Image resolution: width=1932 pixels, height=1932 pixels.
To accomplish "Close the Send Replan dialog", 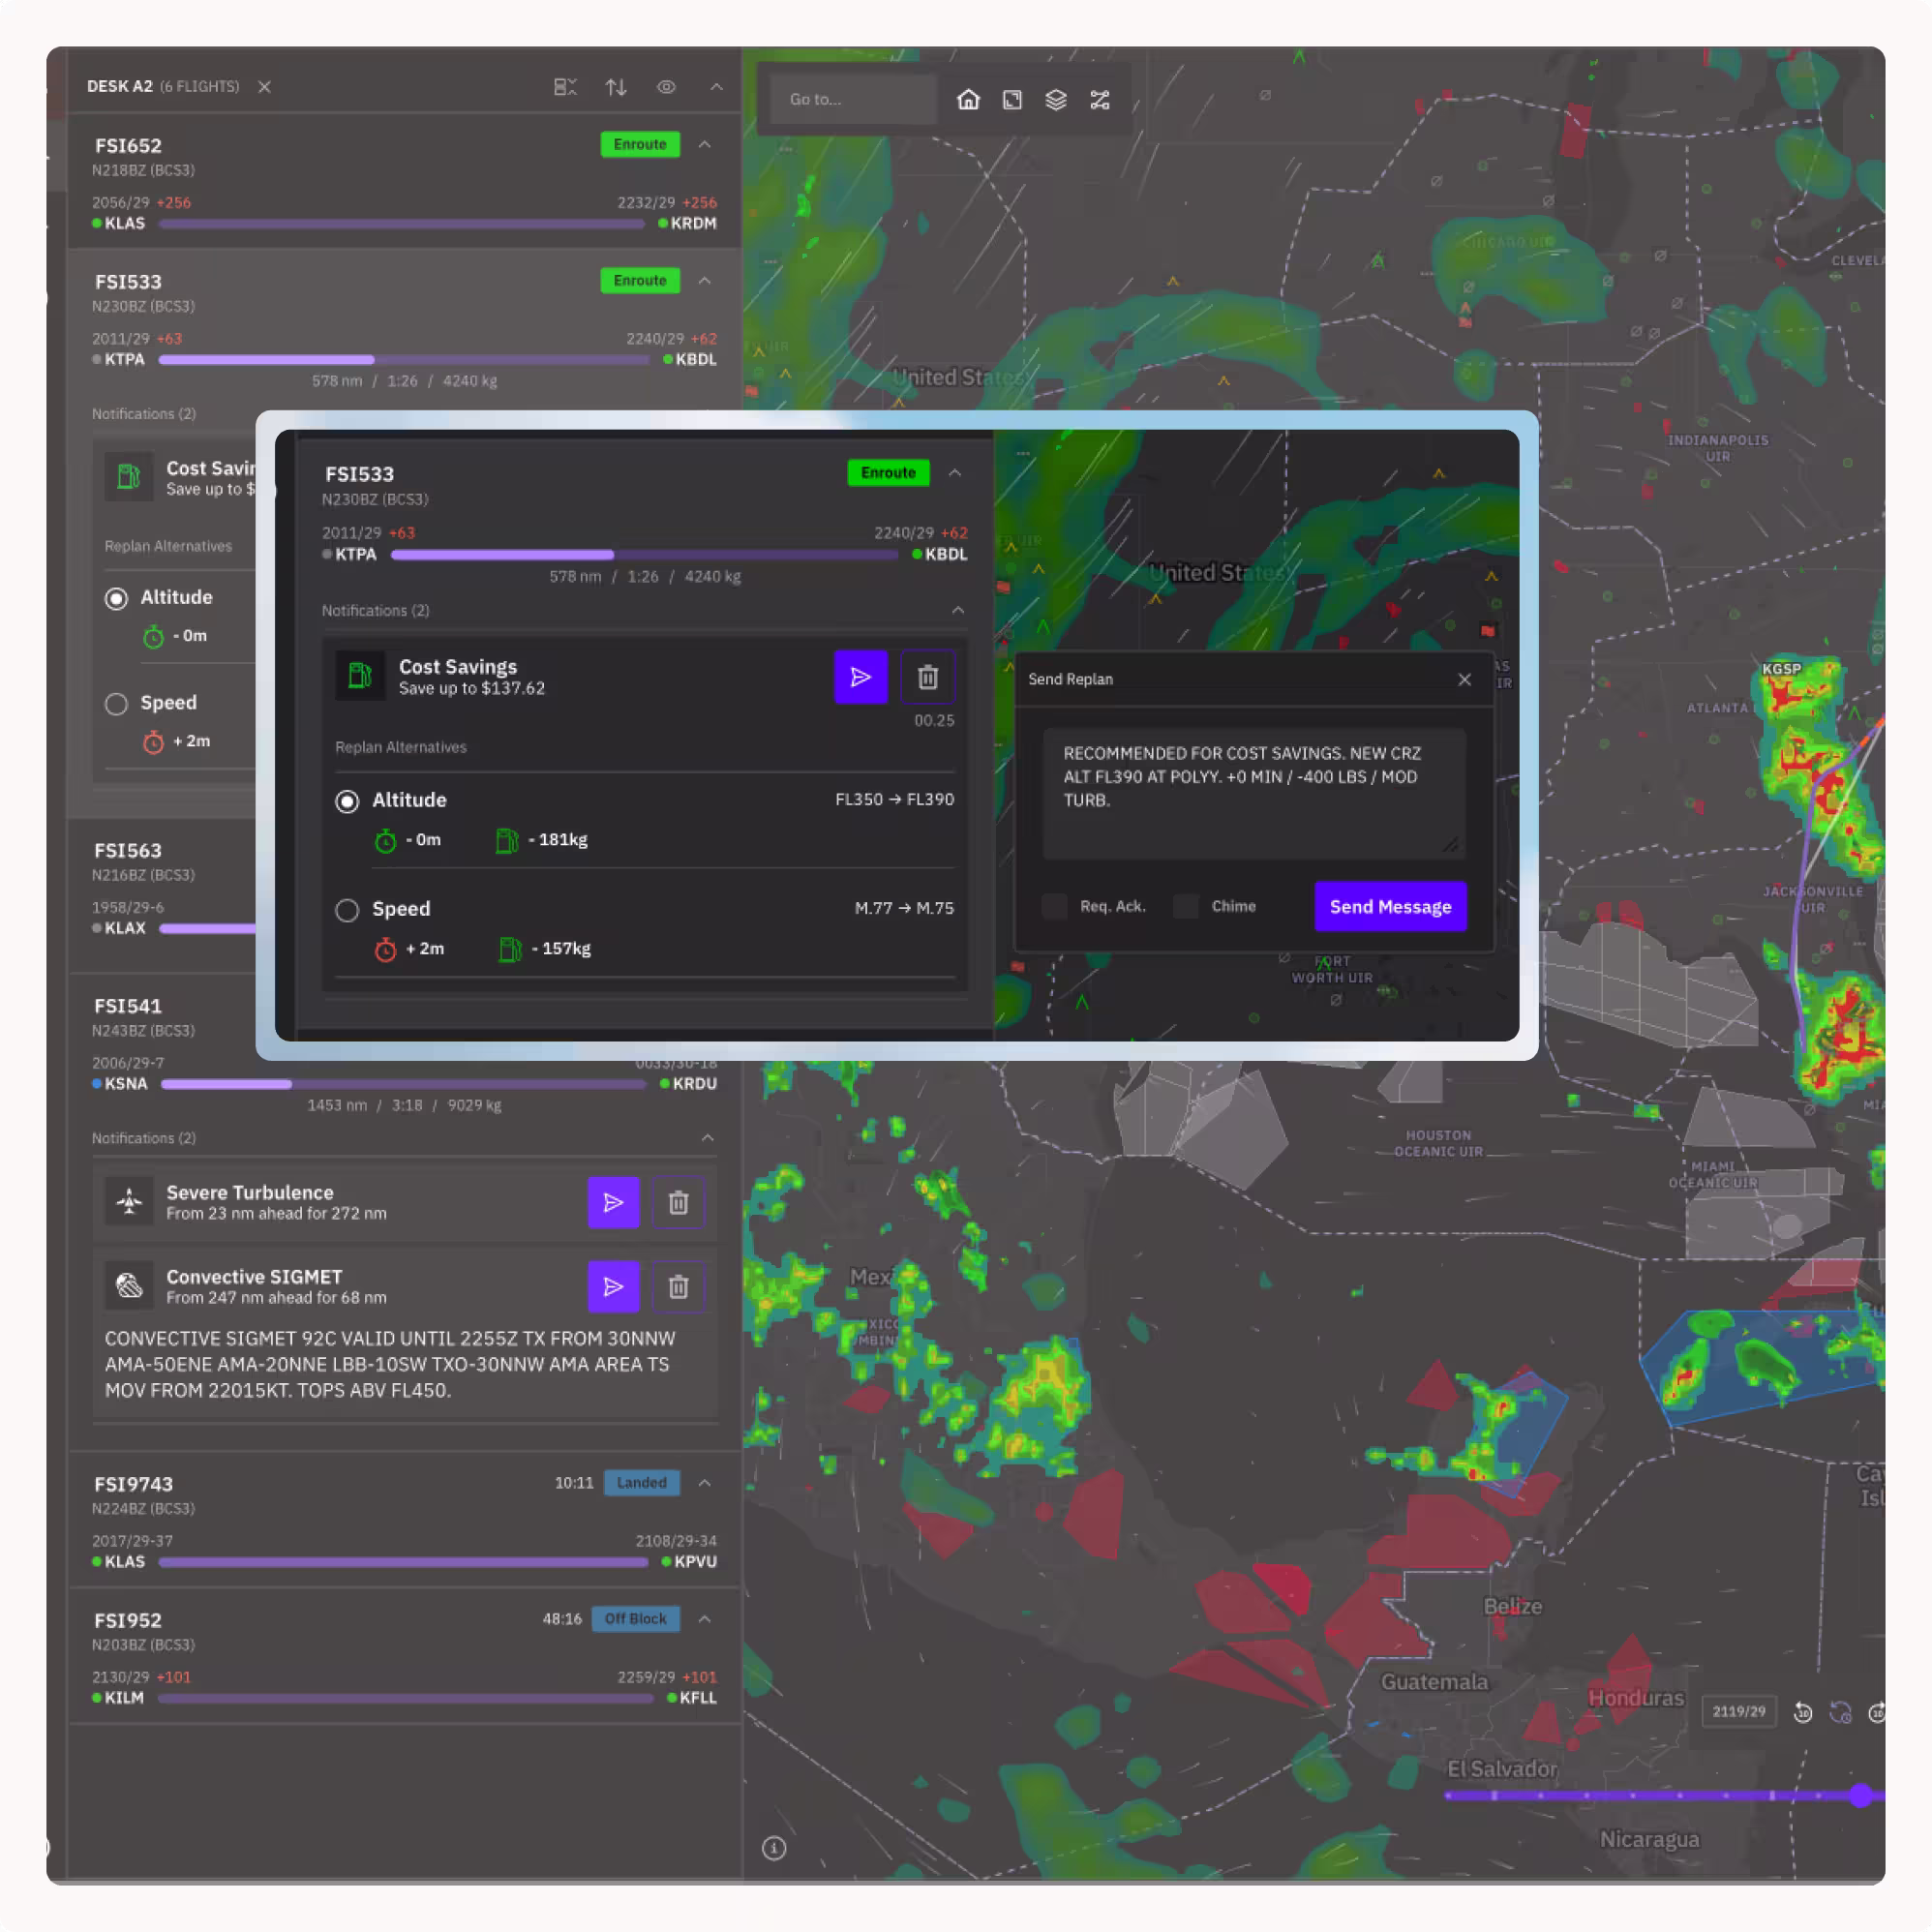I will click(1464, 679).
